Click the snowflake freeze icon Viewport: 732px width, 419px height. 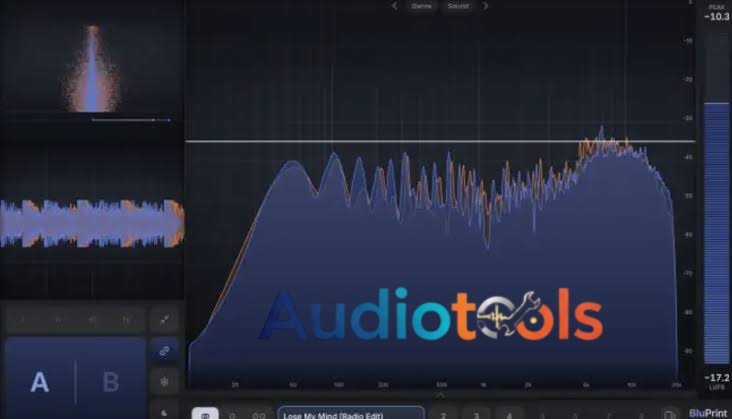point(164,382)
